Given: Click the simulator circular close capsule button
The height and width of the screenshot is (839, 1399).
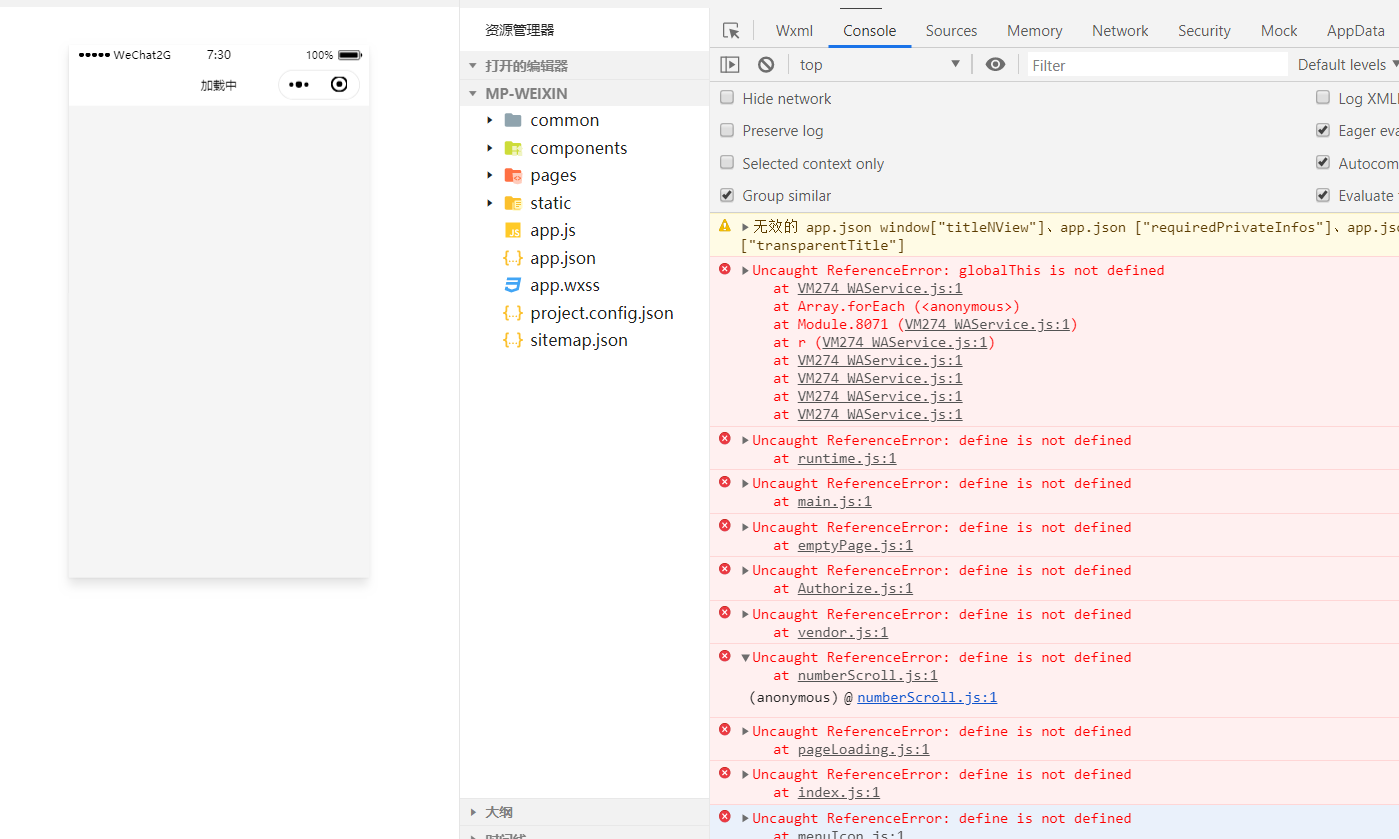Looking at the screenshot, I should coord(339,85).
